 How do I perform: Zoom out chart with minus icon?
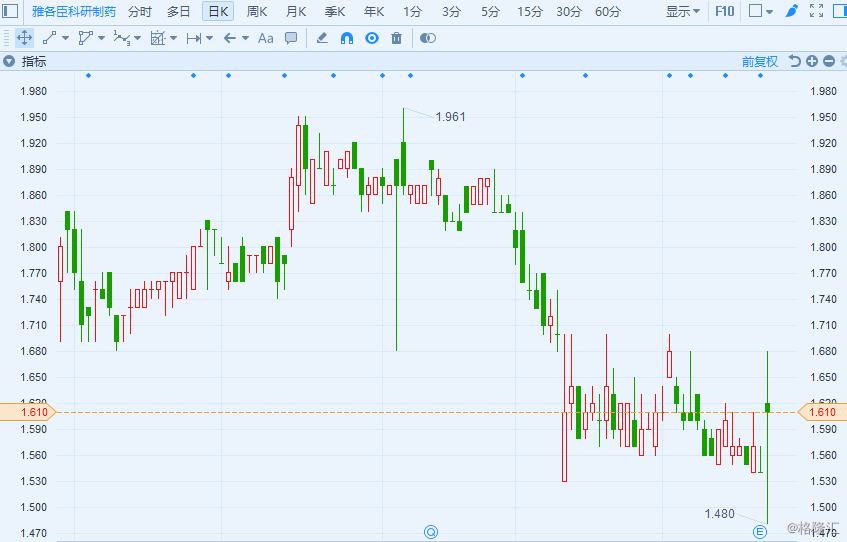pos(829,61)
